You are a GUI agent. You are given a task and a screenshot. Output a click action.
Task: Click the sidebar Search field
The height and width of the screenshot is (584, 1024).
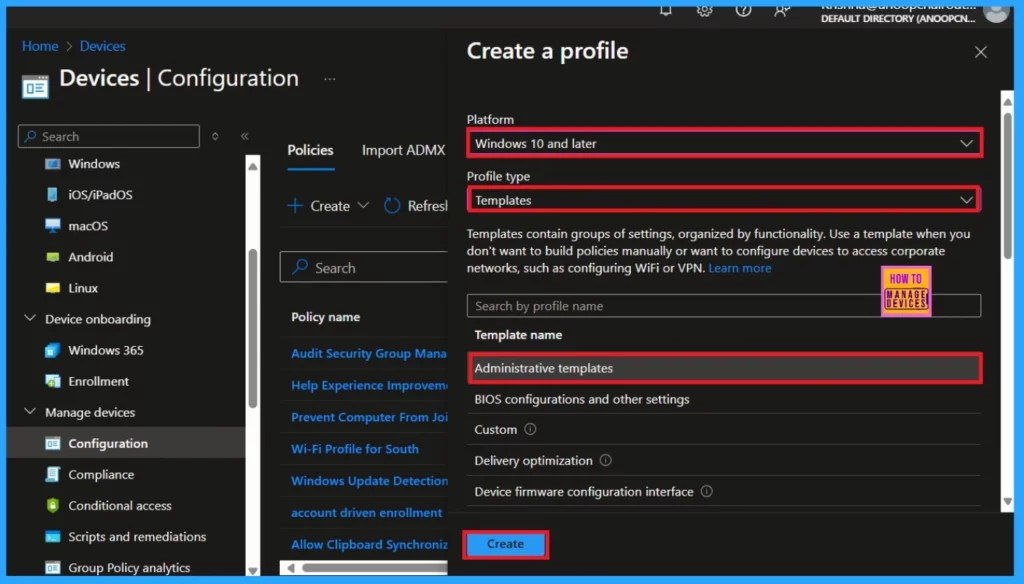pyautogui.click(x=109, y=137)
